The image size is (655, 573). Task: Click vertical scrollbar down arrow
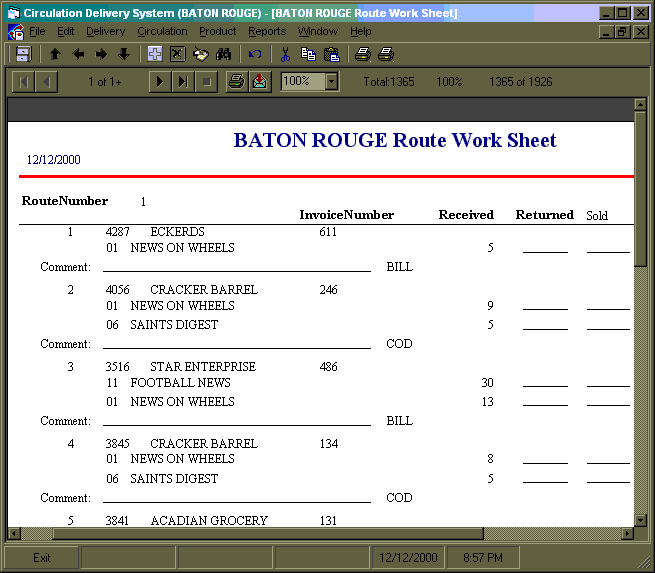[x=640, y=520]
